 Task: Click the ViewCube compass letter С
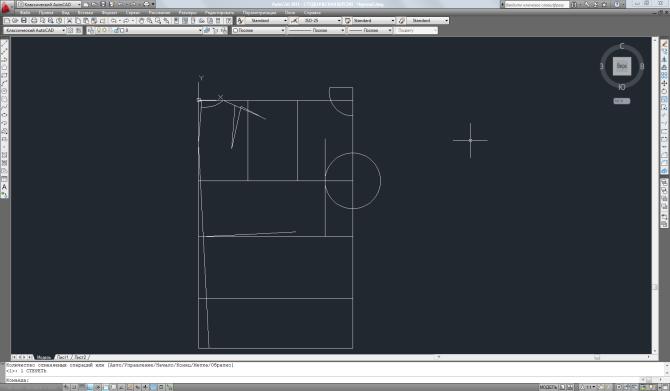[622, 46]
